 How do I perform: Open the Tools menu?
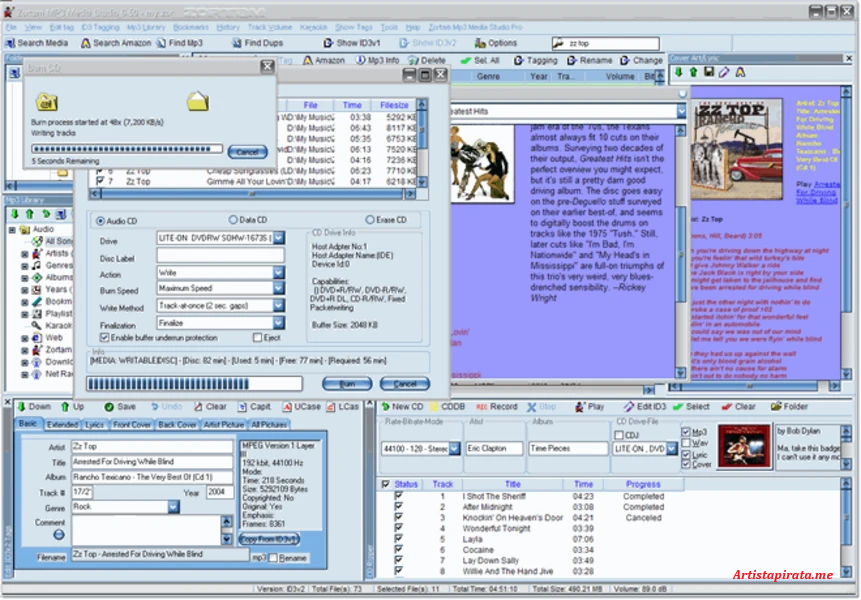pyautogui.click(x=388, y=27)
